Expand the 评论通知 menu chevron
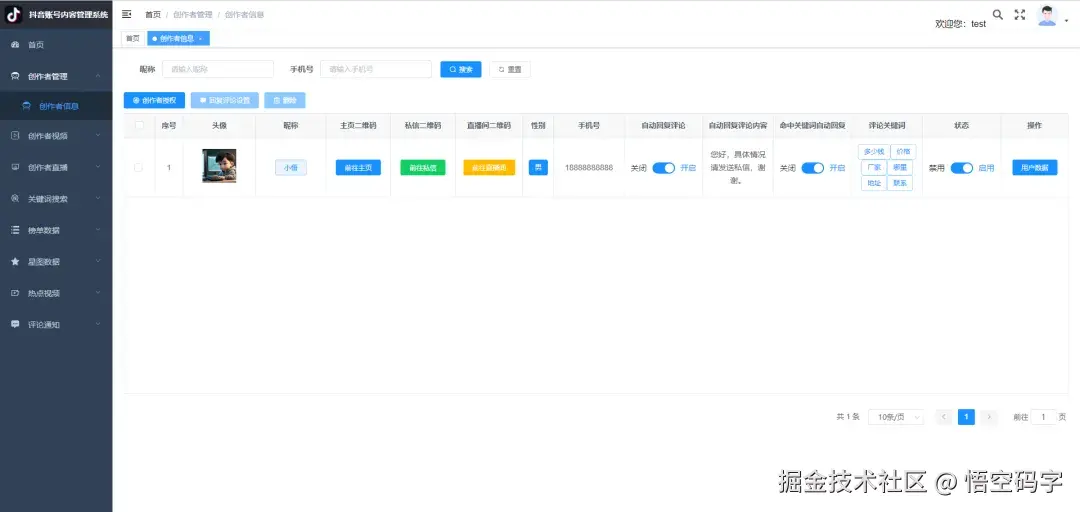The height and width of the screenshot is (512, 1080). point(98,324)
